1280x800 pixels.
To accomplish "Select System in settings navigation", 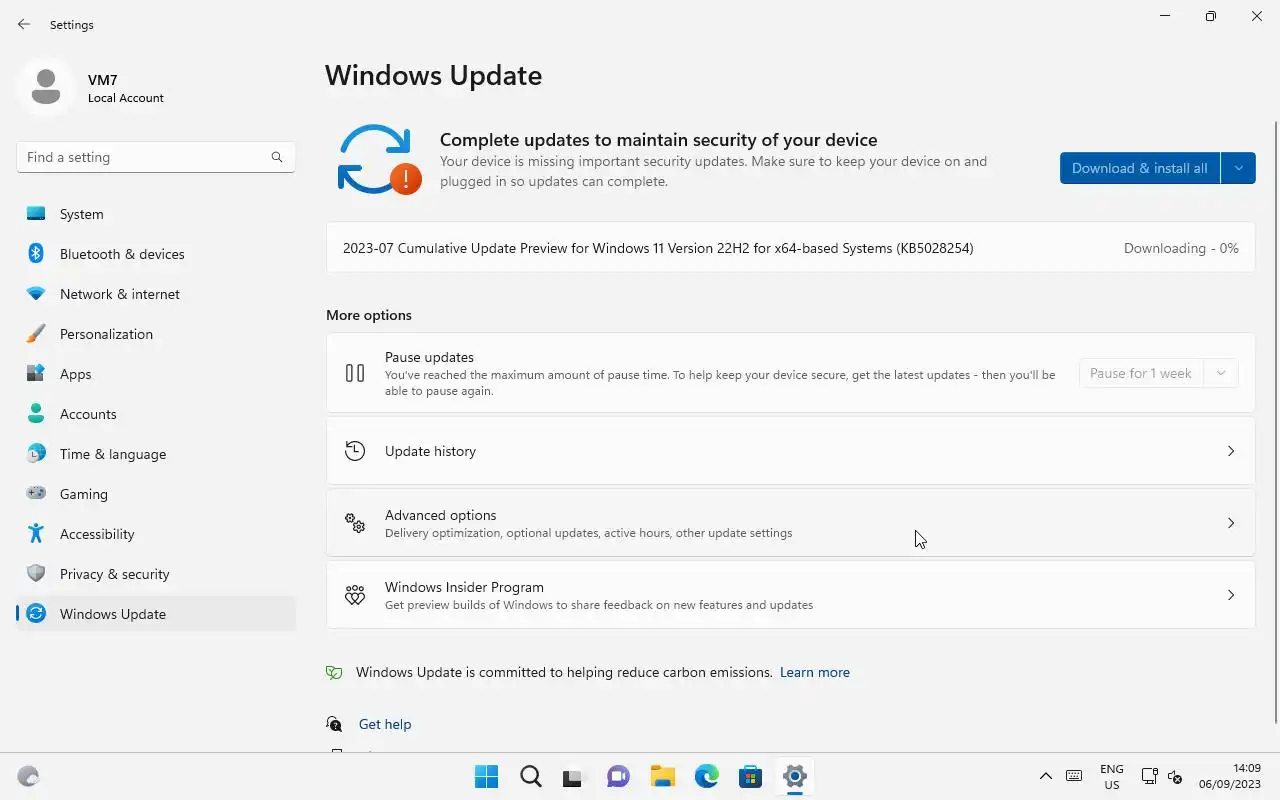I will (x=156, y=214).
